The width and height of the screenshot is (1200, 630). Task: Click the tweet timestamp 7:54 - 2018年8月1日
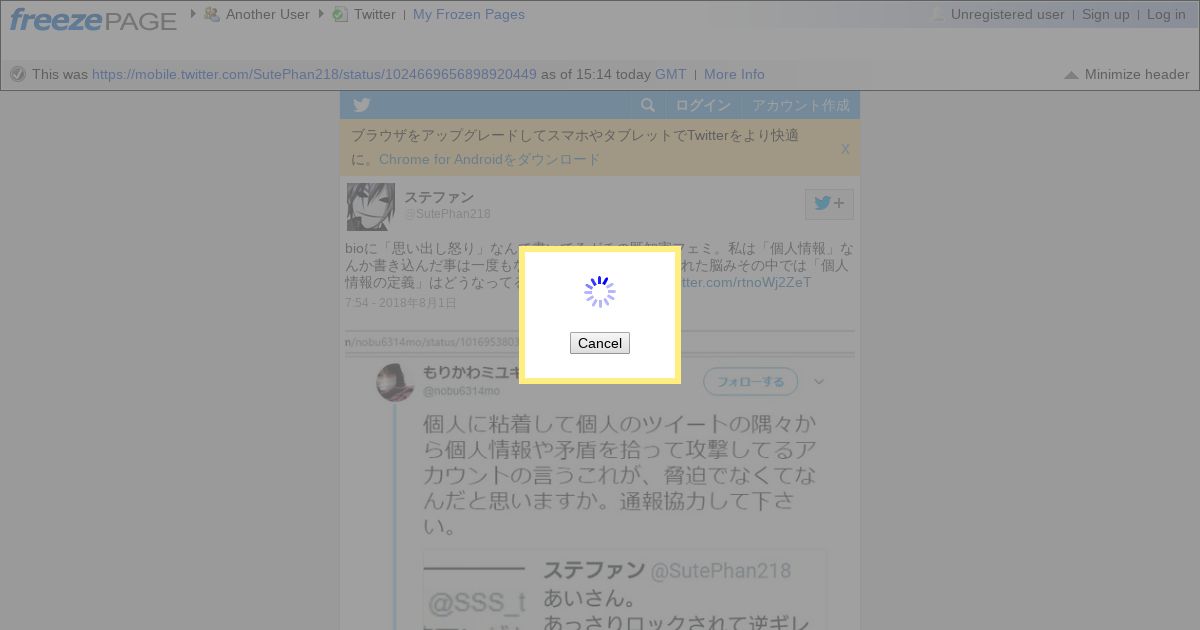tap(401, 303)
